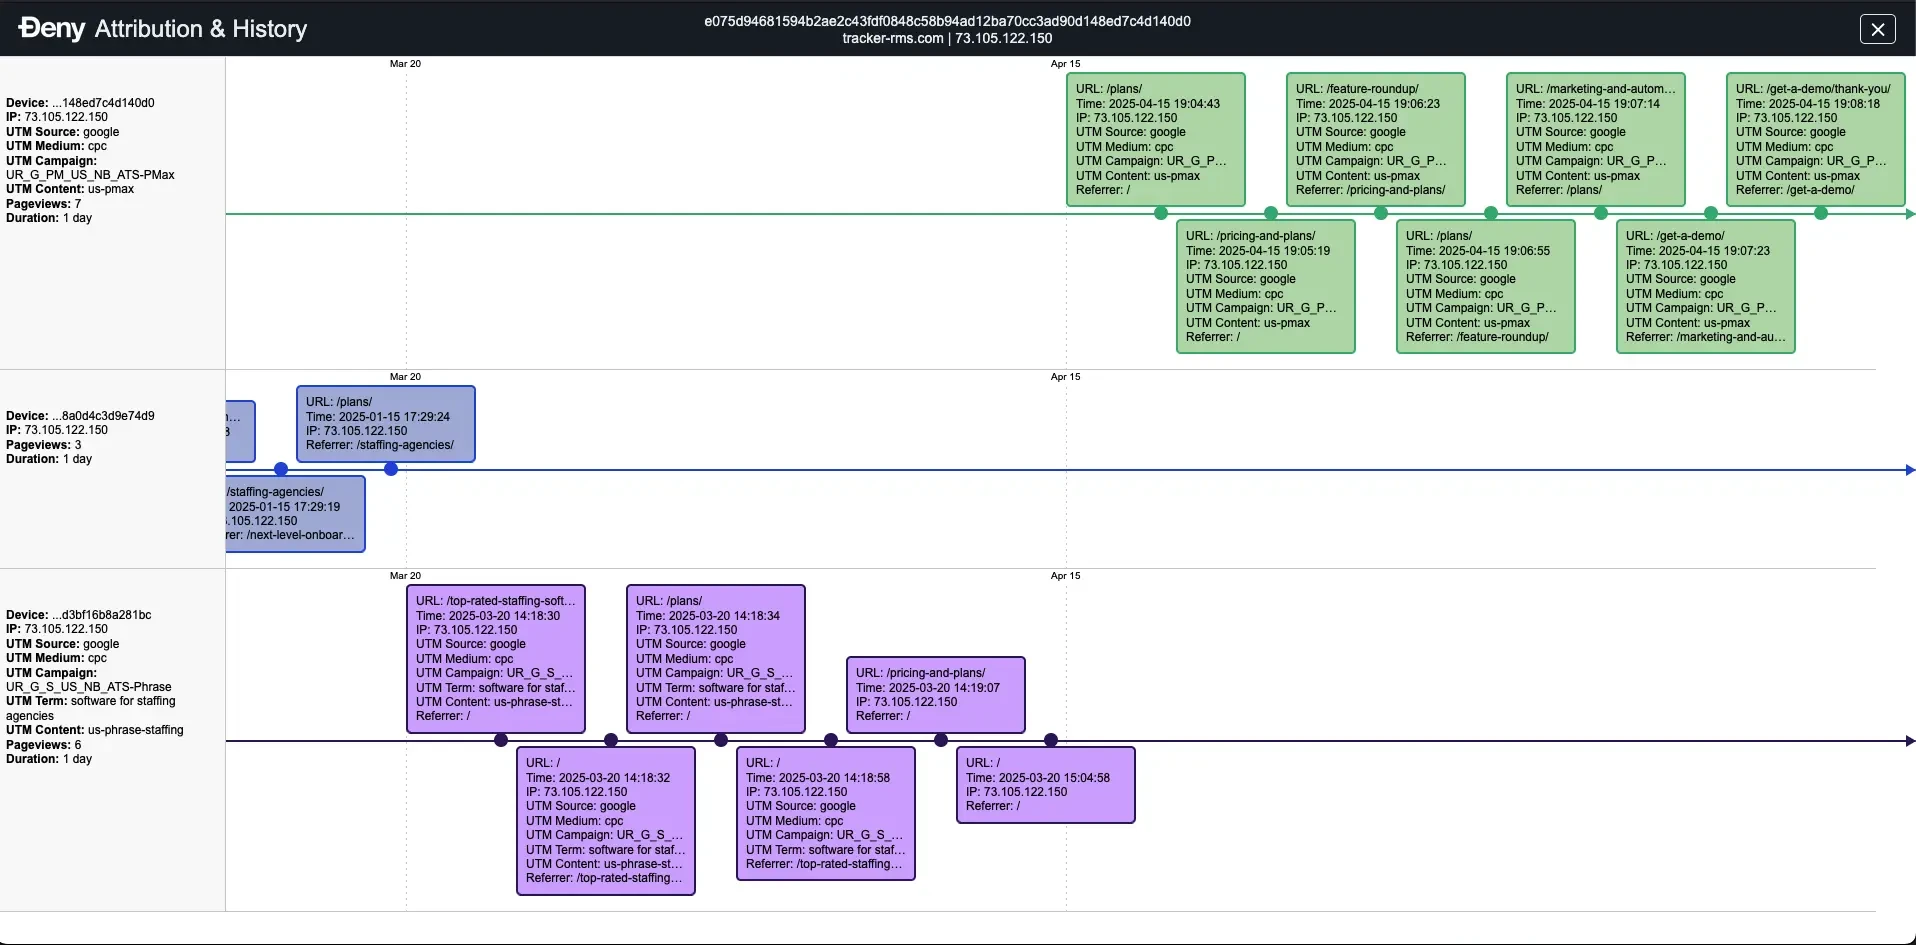The image size is (1916, 945).
Task: Click green timeline dot for 19:08:18 pageview
Action: point(1821,213)
